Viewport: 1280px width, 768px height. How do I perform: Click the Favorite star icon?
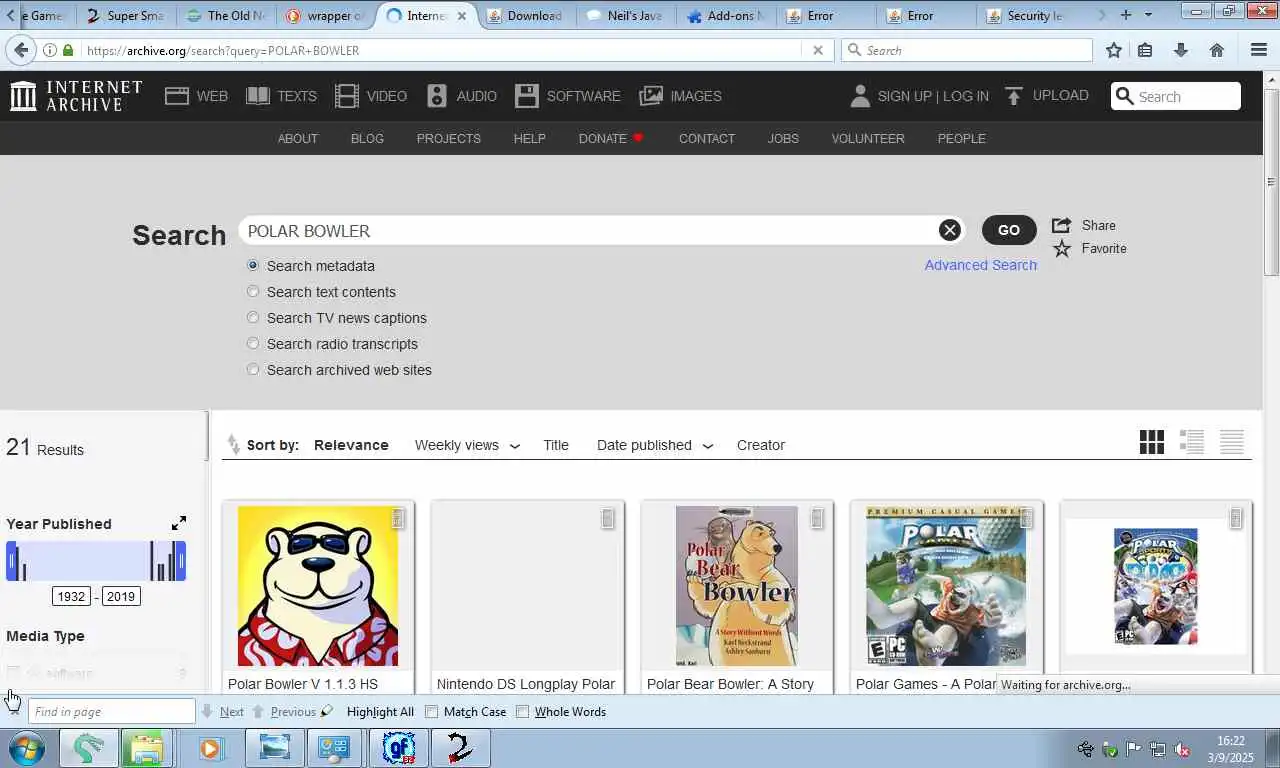click(1061, 248)
